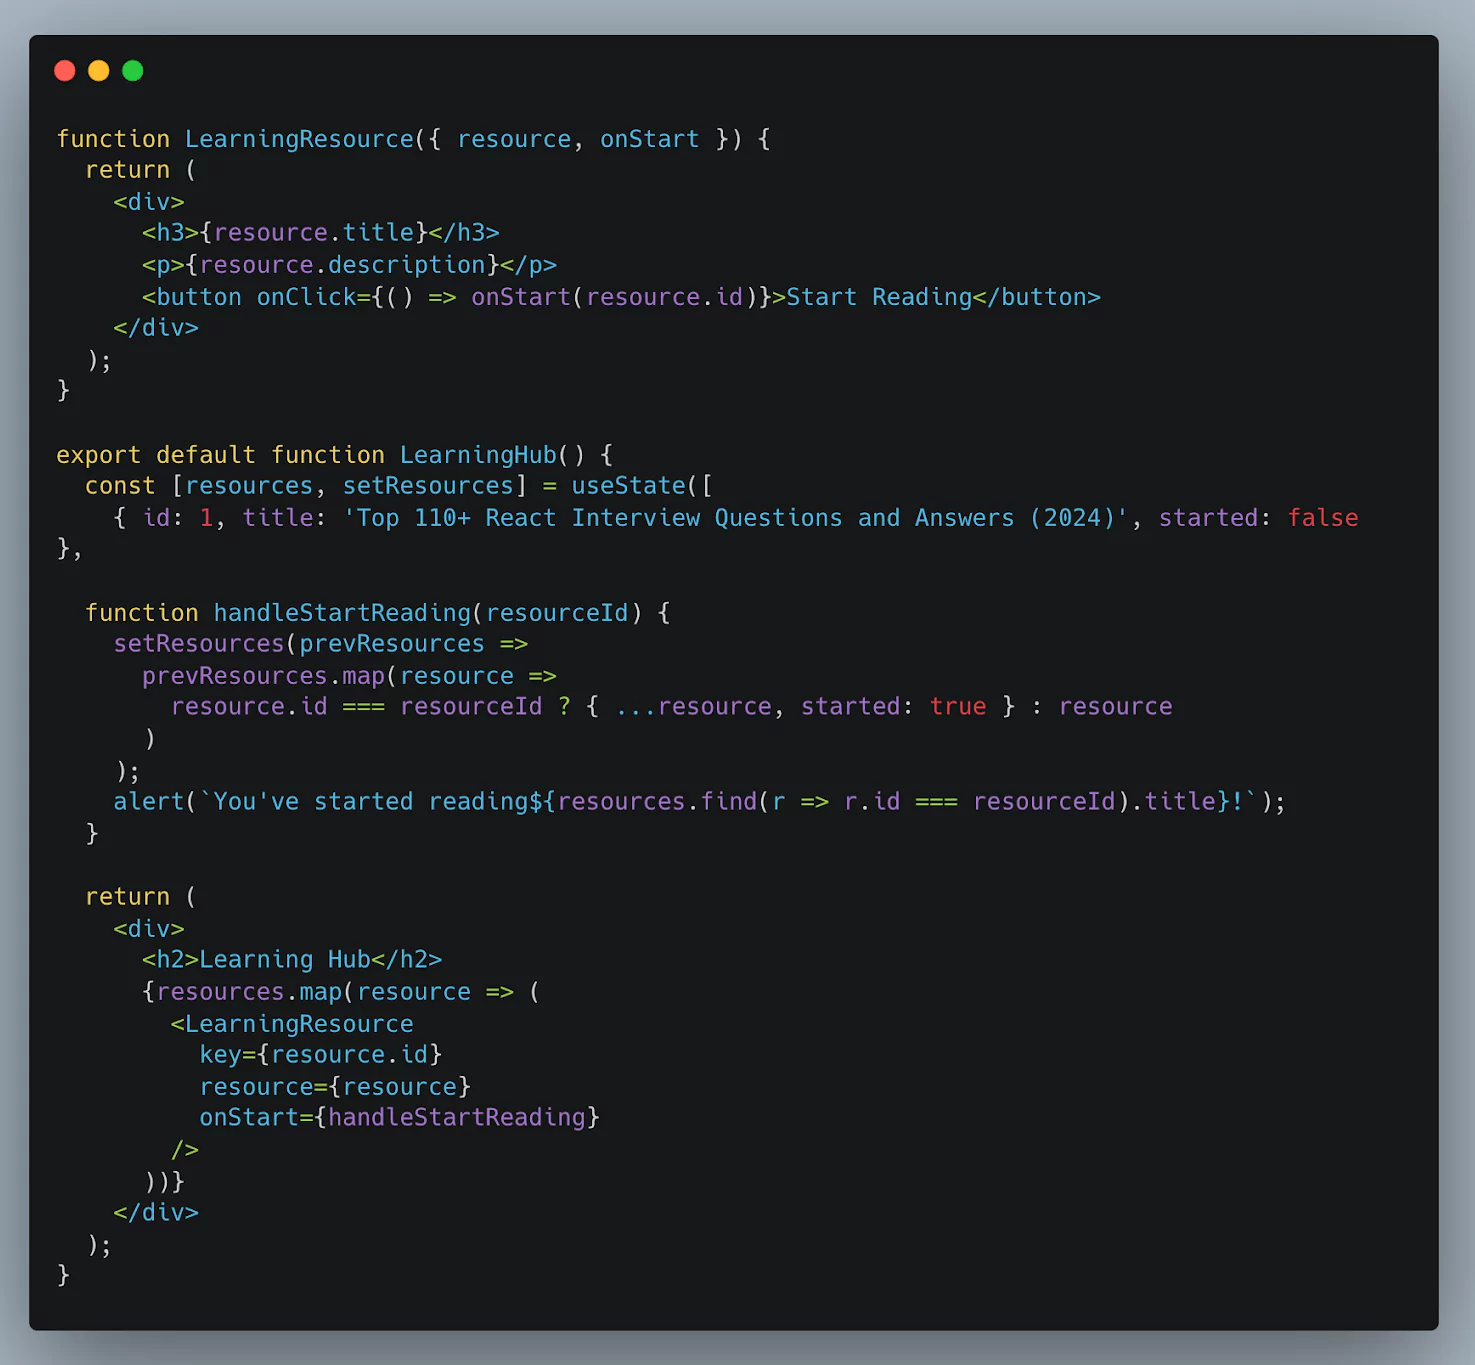Select the onStart={handleStartReading} prop
The height and width of the screenshot is (1365, 1475).
pos(398,1117)
